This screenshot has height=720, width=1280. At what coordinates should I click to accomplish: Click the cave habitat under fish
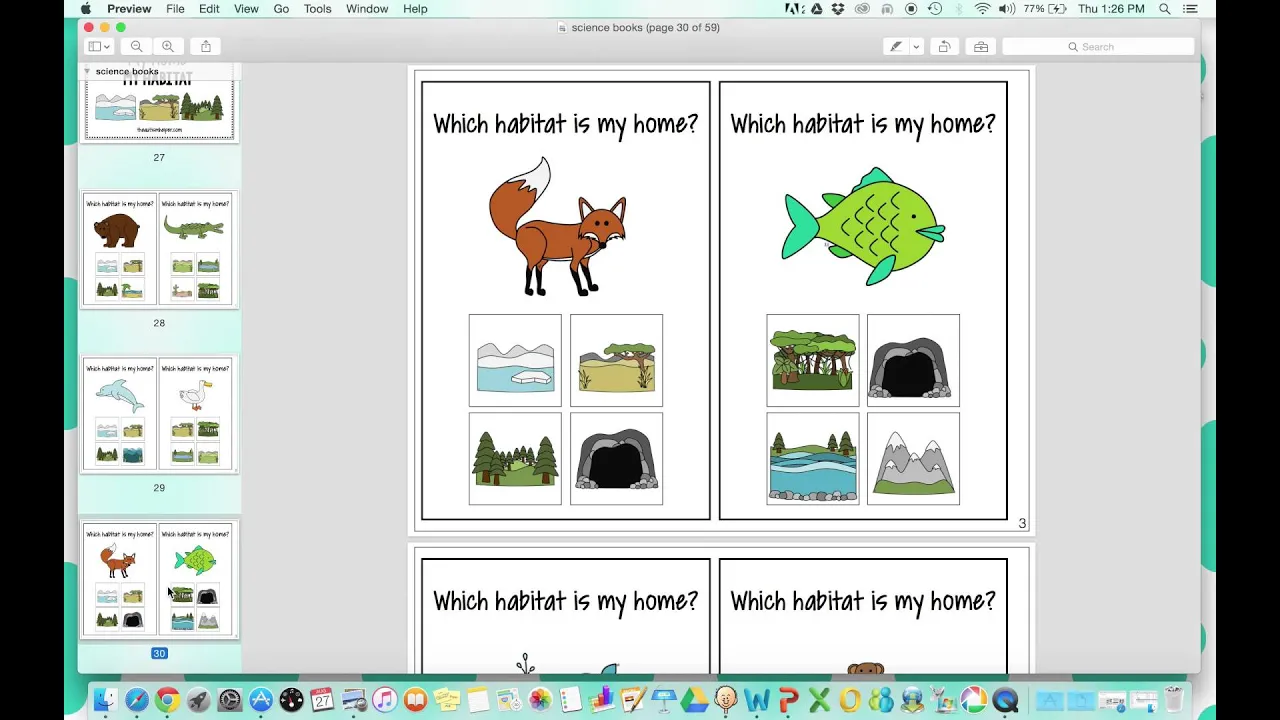point(913,360)
